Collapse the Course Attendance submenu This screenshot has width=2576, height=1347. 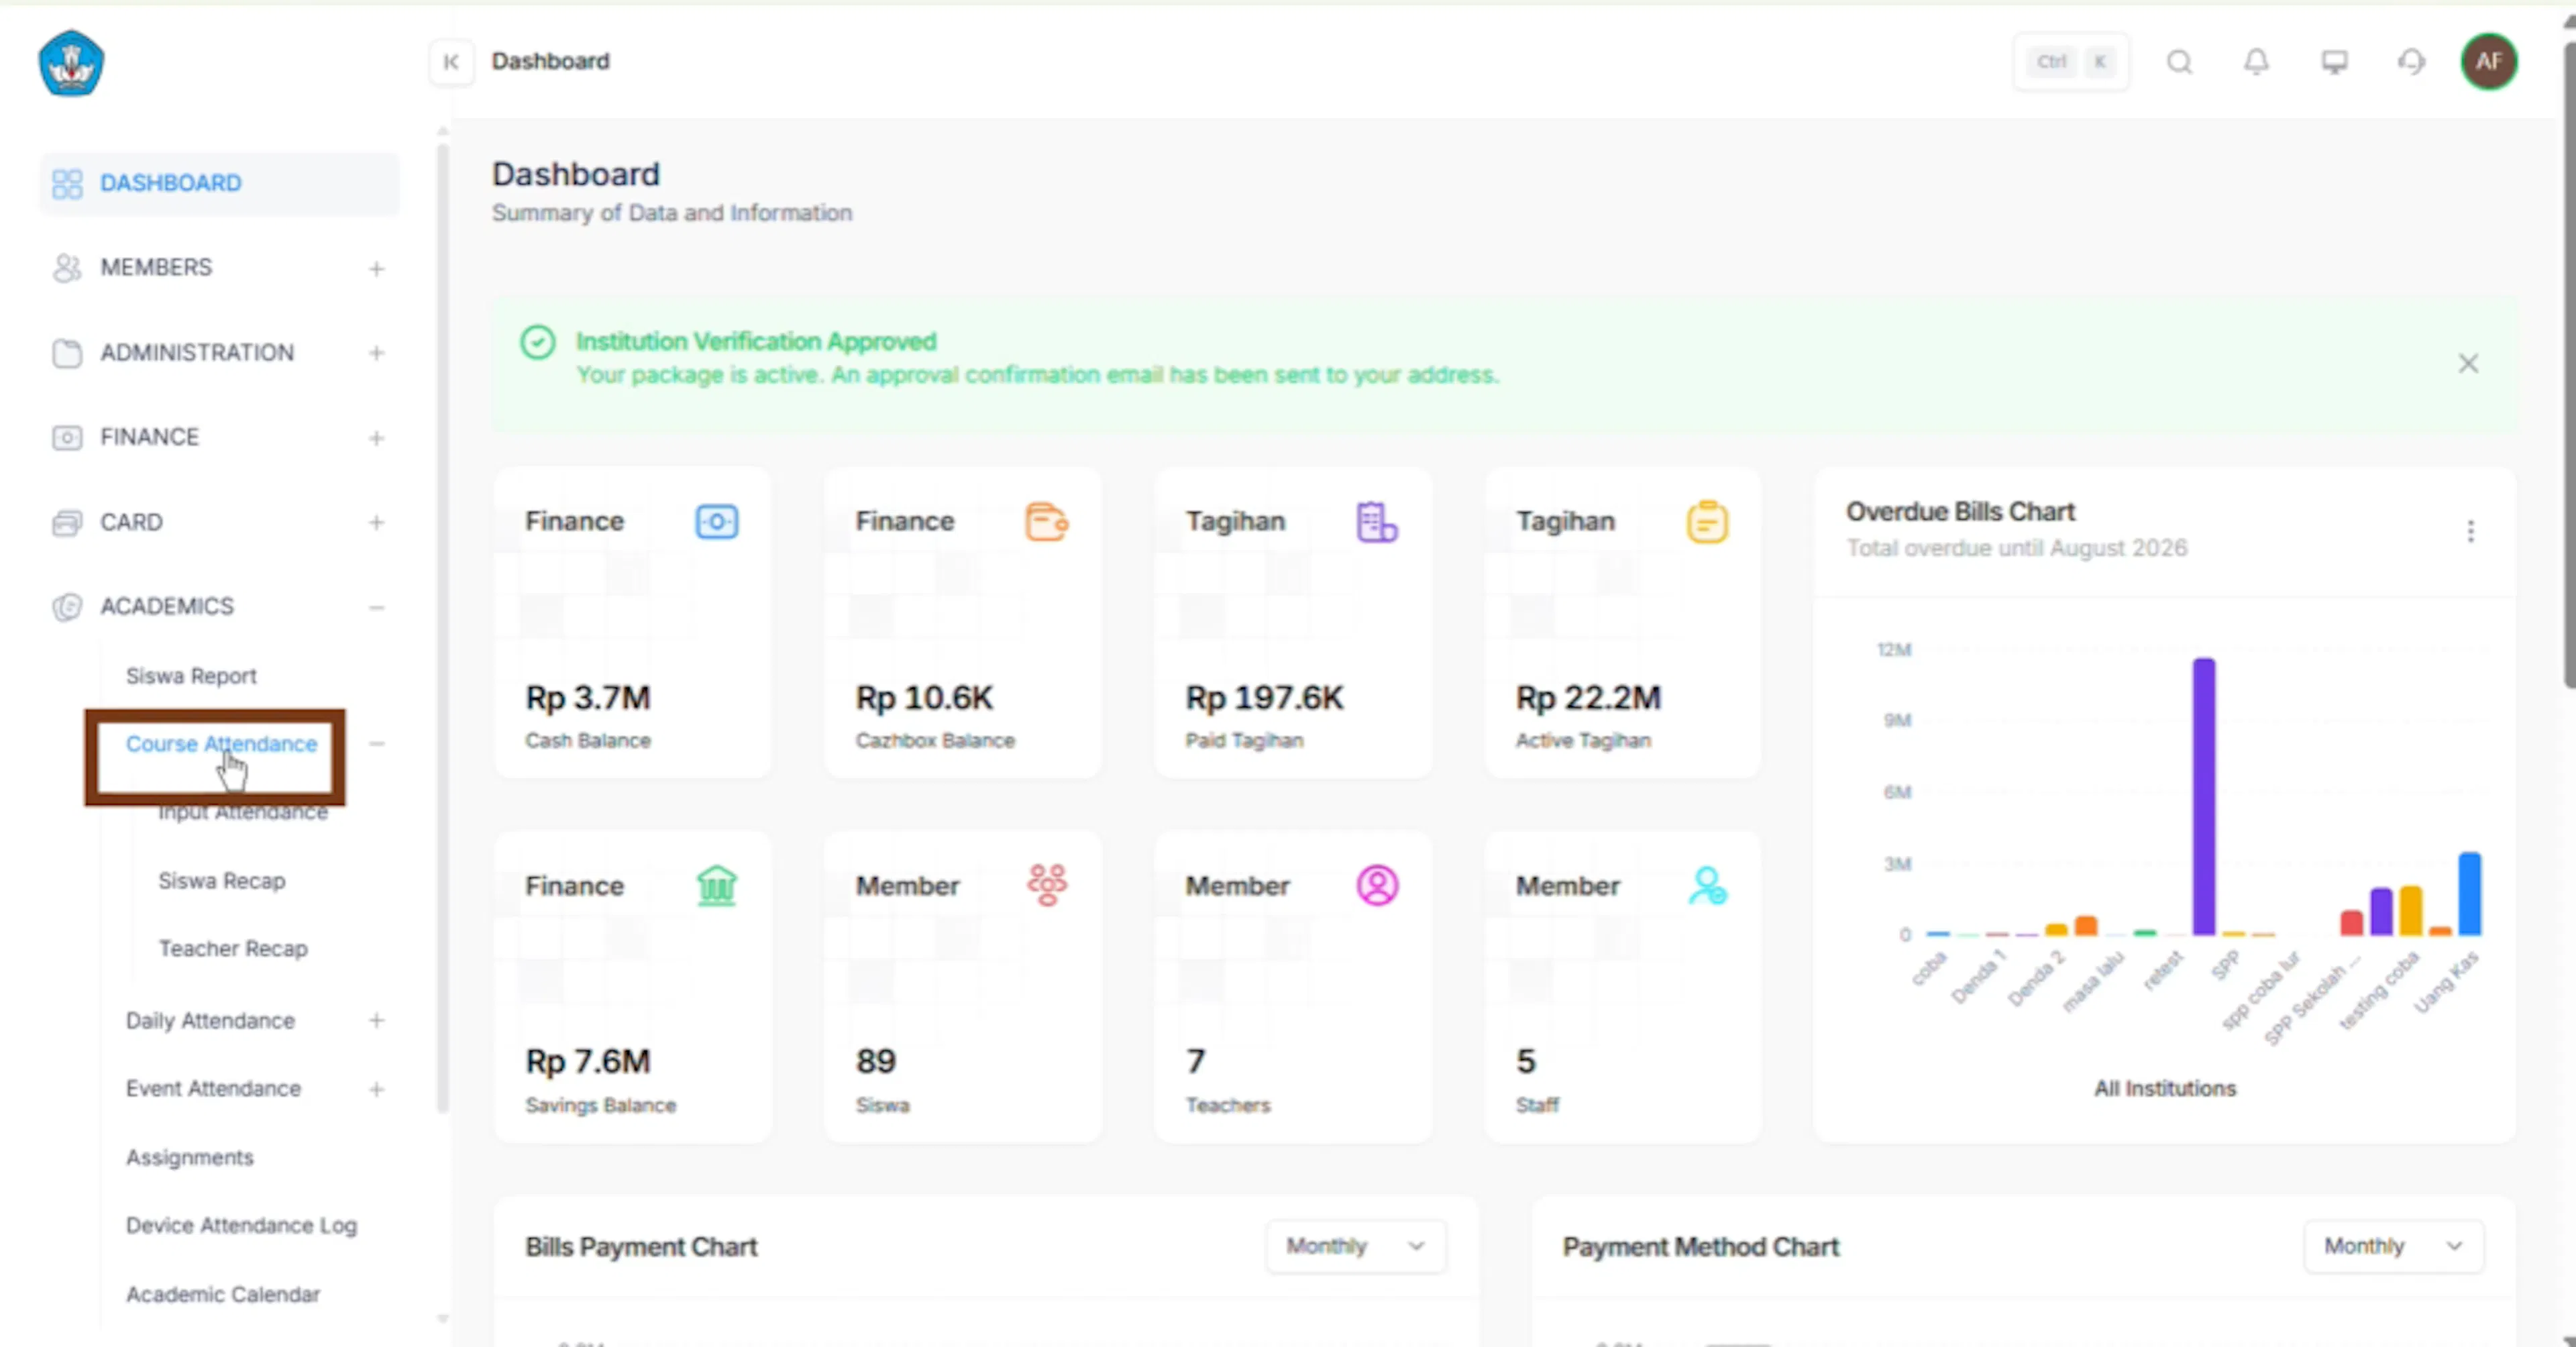pyautogui.click(x=376, y=744)
